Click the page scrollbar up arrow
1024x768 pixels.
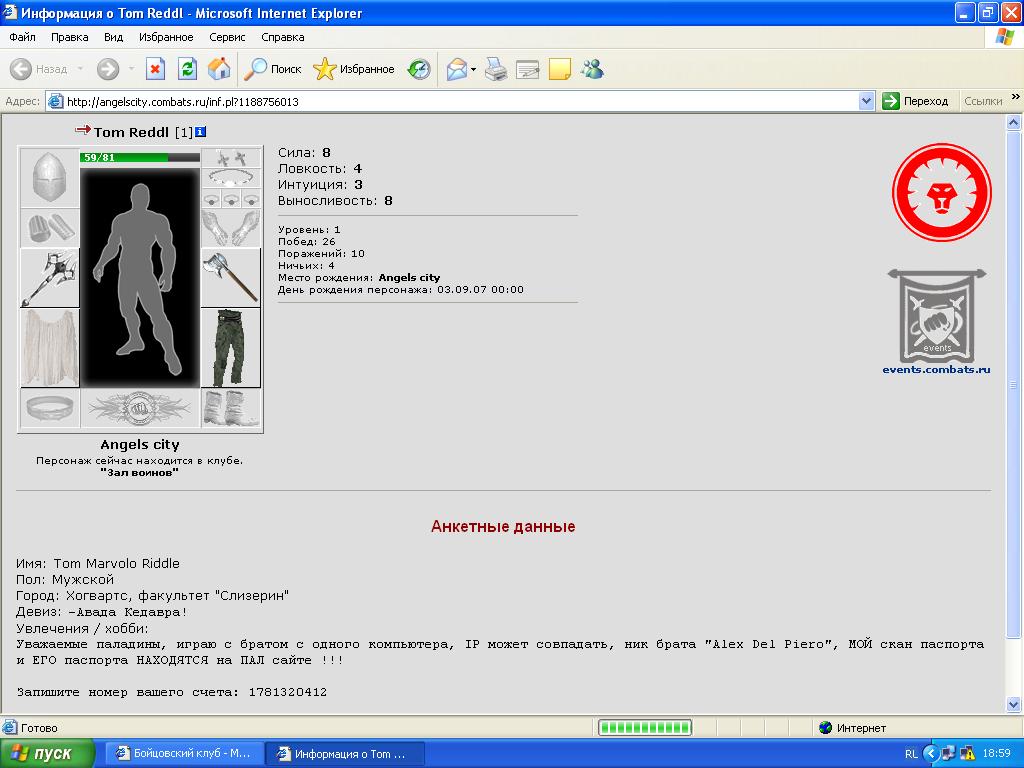(x=1014, y=122)
